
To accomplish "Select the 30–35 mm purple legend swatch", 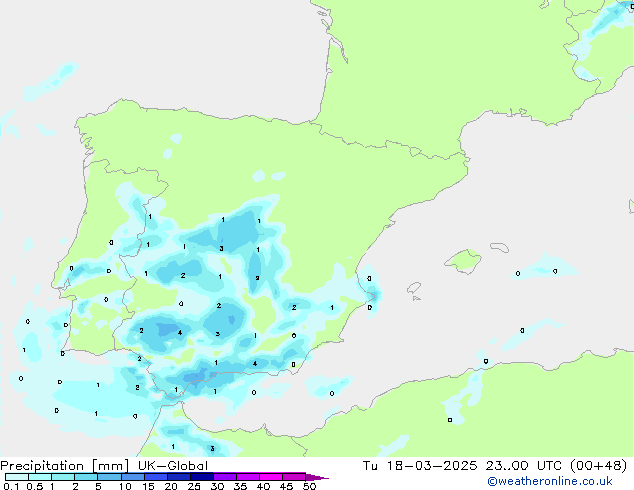I will [224, 477].
